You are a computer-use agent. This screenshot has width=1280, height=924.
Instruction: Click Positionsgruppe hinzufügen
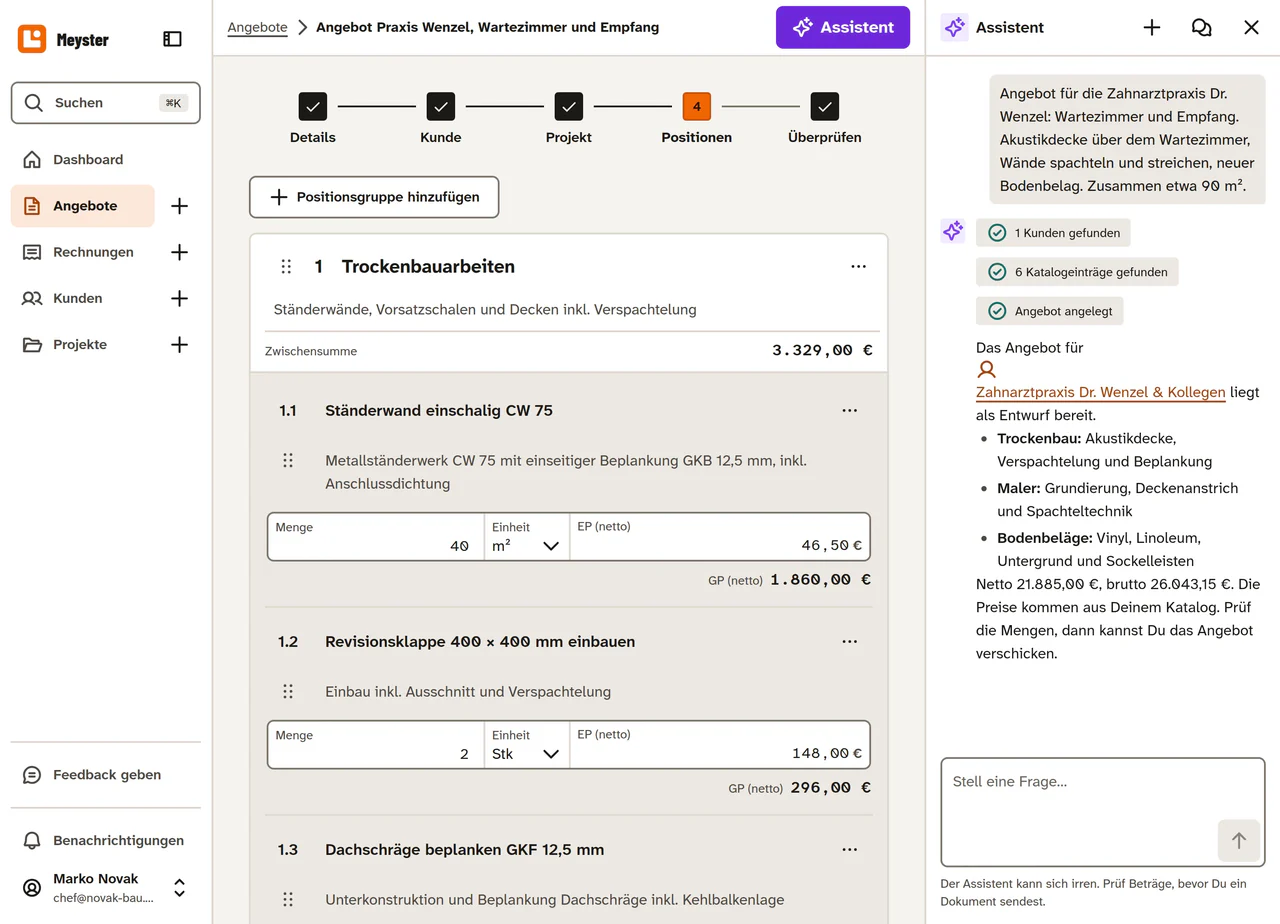pyautogui.click(x=374, y=197)
